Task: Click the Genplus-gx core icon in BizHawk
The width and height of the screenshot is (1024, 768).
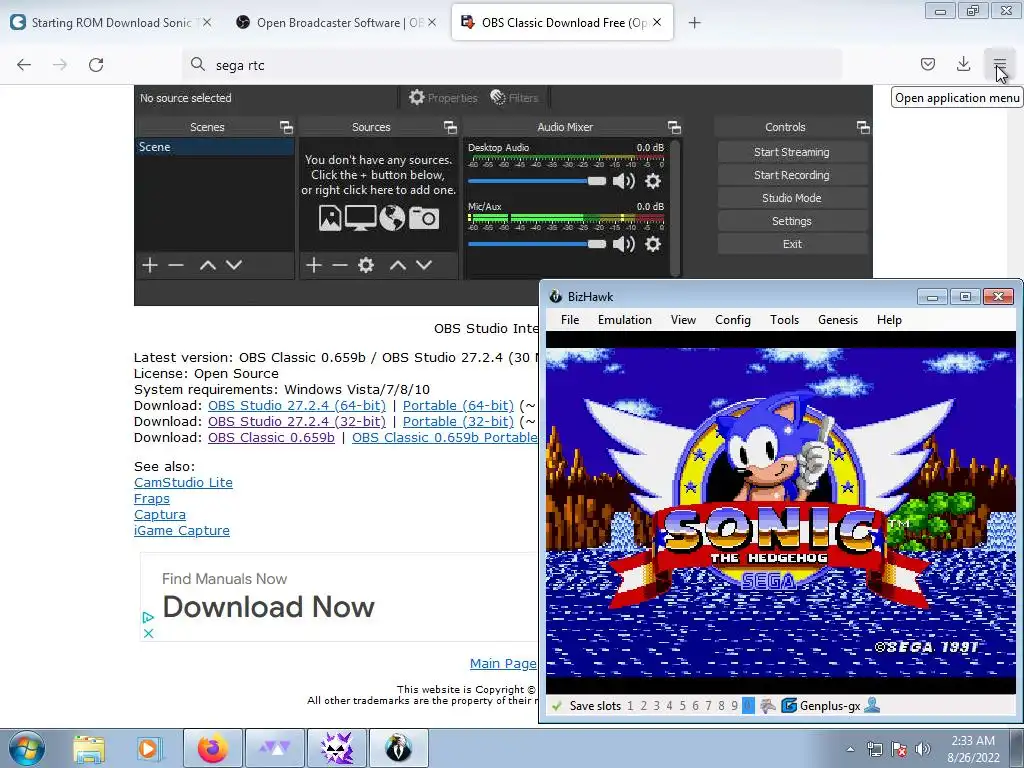Action: click(789, 705)
